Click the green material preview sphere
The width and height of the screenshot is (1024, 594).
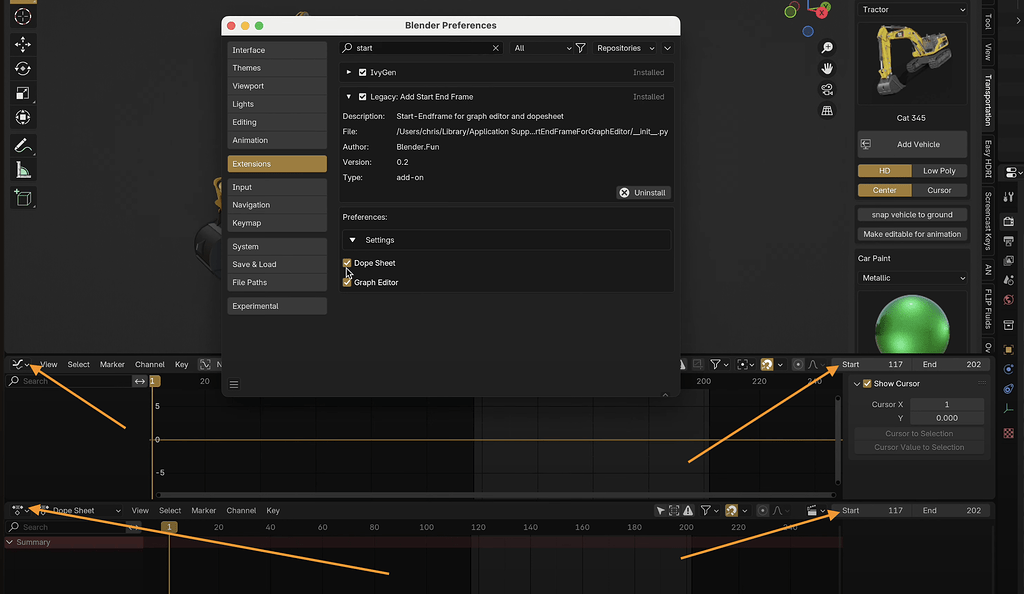click(912, 324)
